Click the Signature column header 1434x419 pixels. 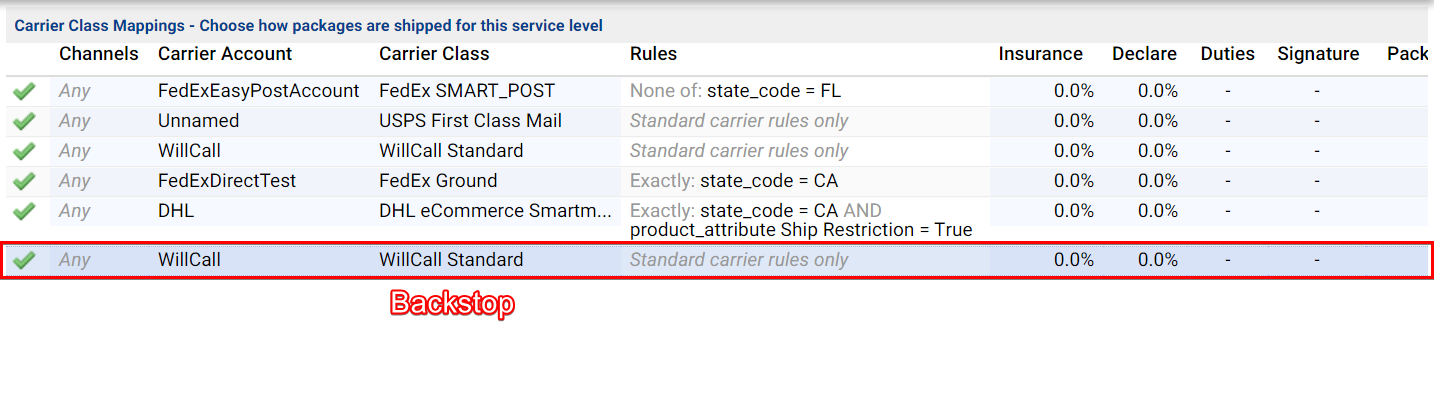click(x=1318, y=54)
